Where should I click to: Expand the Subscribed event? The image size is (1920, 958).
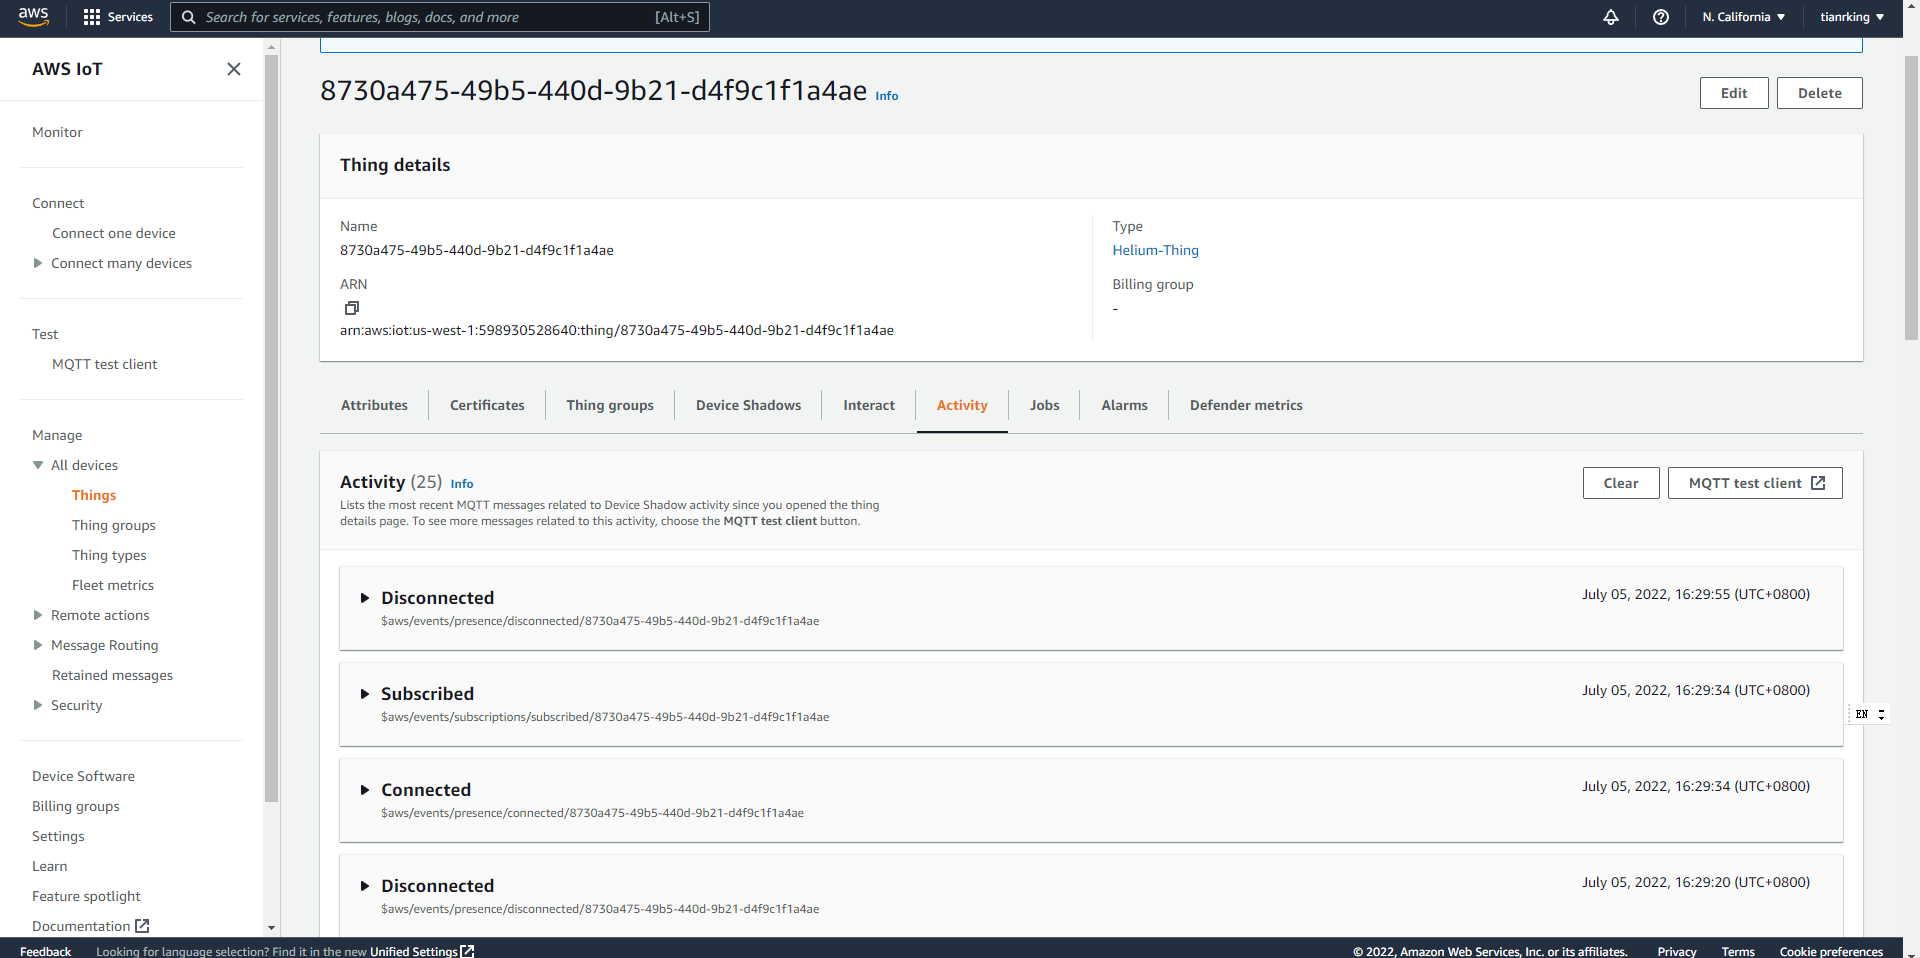tap(365, 694)
